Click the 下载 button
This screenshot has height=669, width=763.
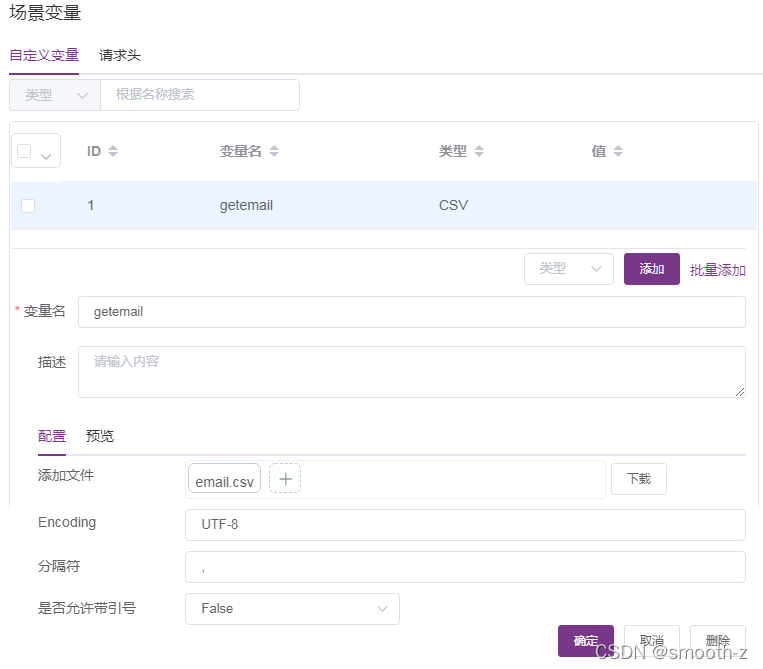[638, 479]
